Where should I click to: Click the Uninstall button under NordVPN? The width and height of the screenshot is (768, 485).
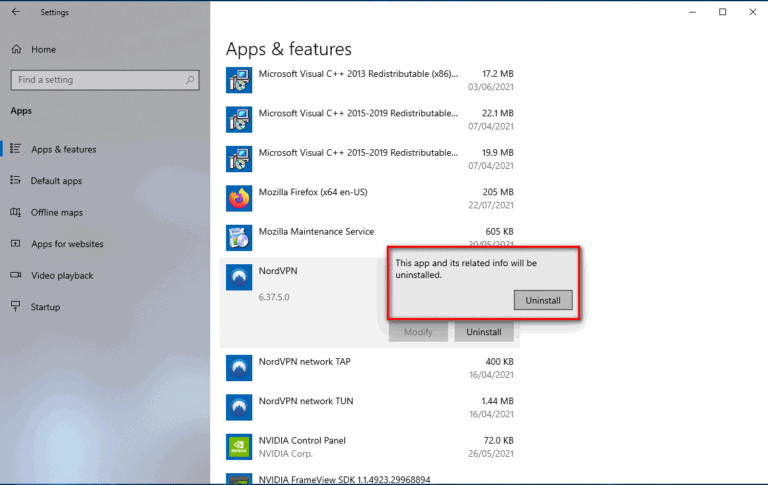click(x=483, y=331)
